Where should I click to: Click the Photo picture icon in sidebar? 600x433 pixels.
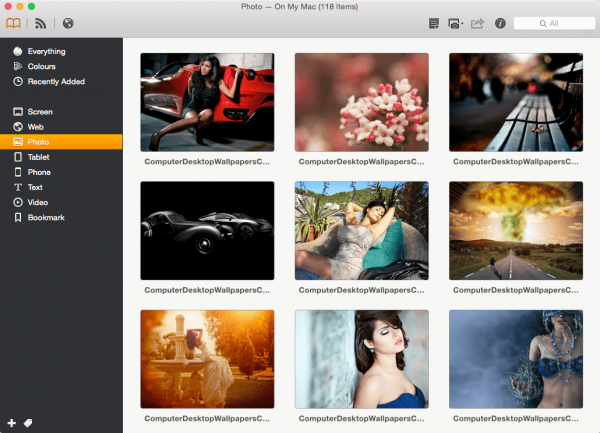pyautogui.click(x=18, y=142)
